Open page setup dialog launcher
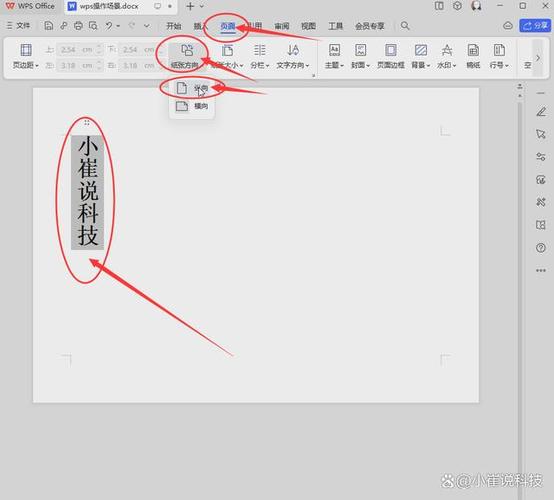Viewport: 554px width, 500px height. tap(313, 75)
